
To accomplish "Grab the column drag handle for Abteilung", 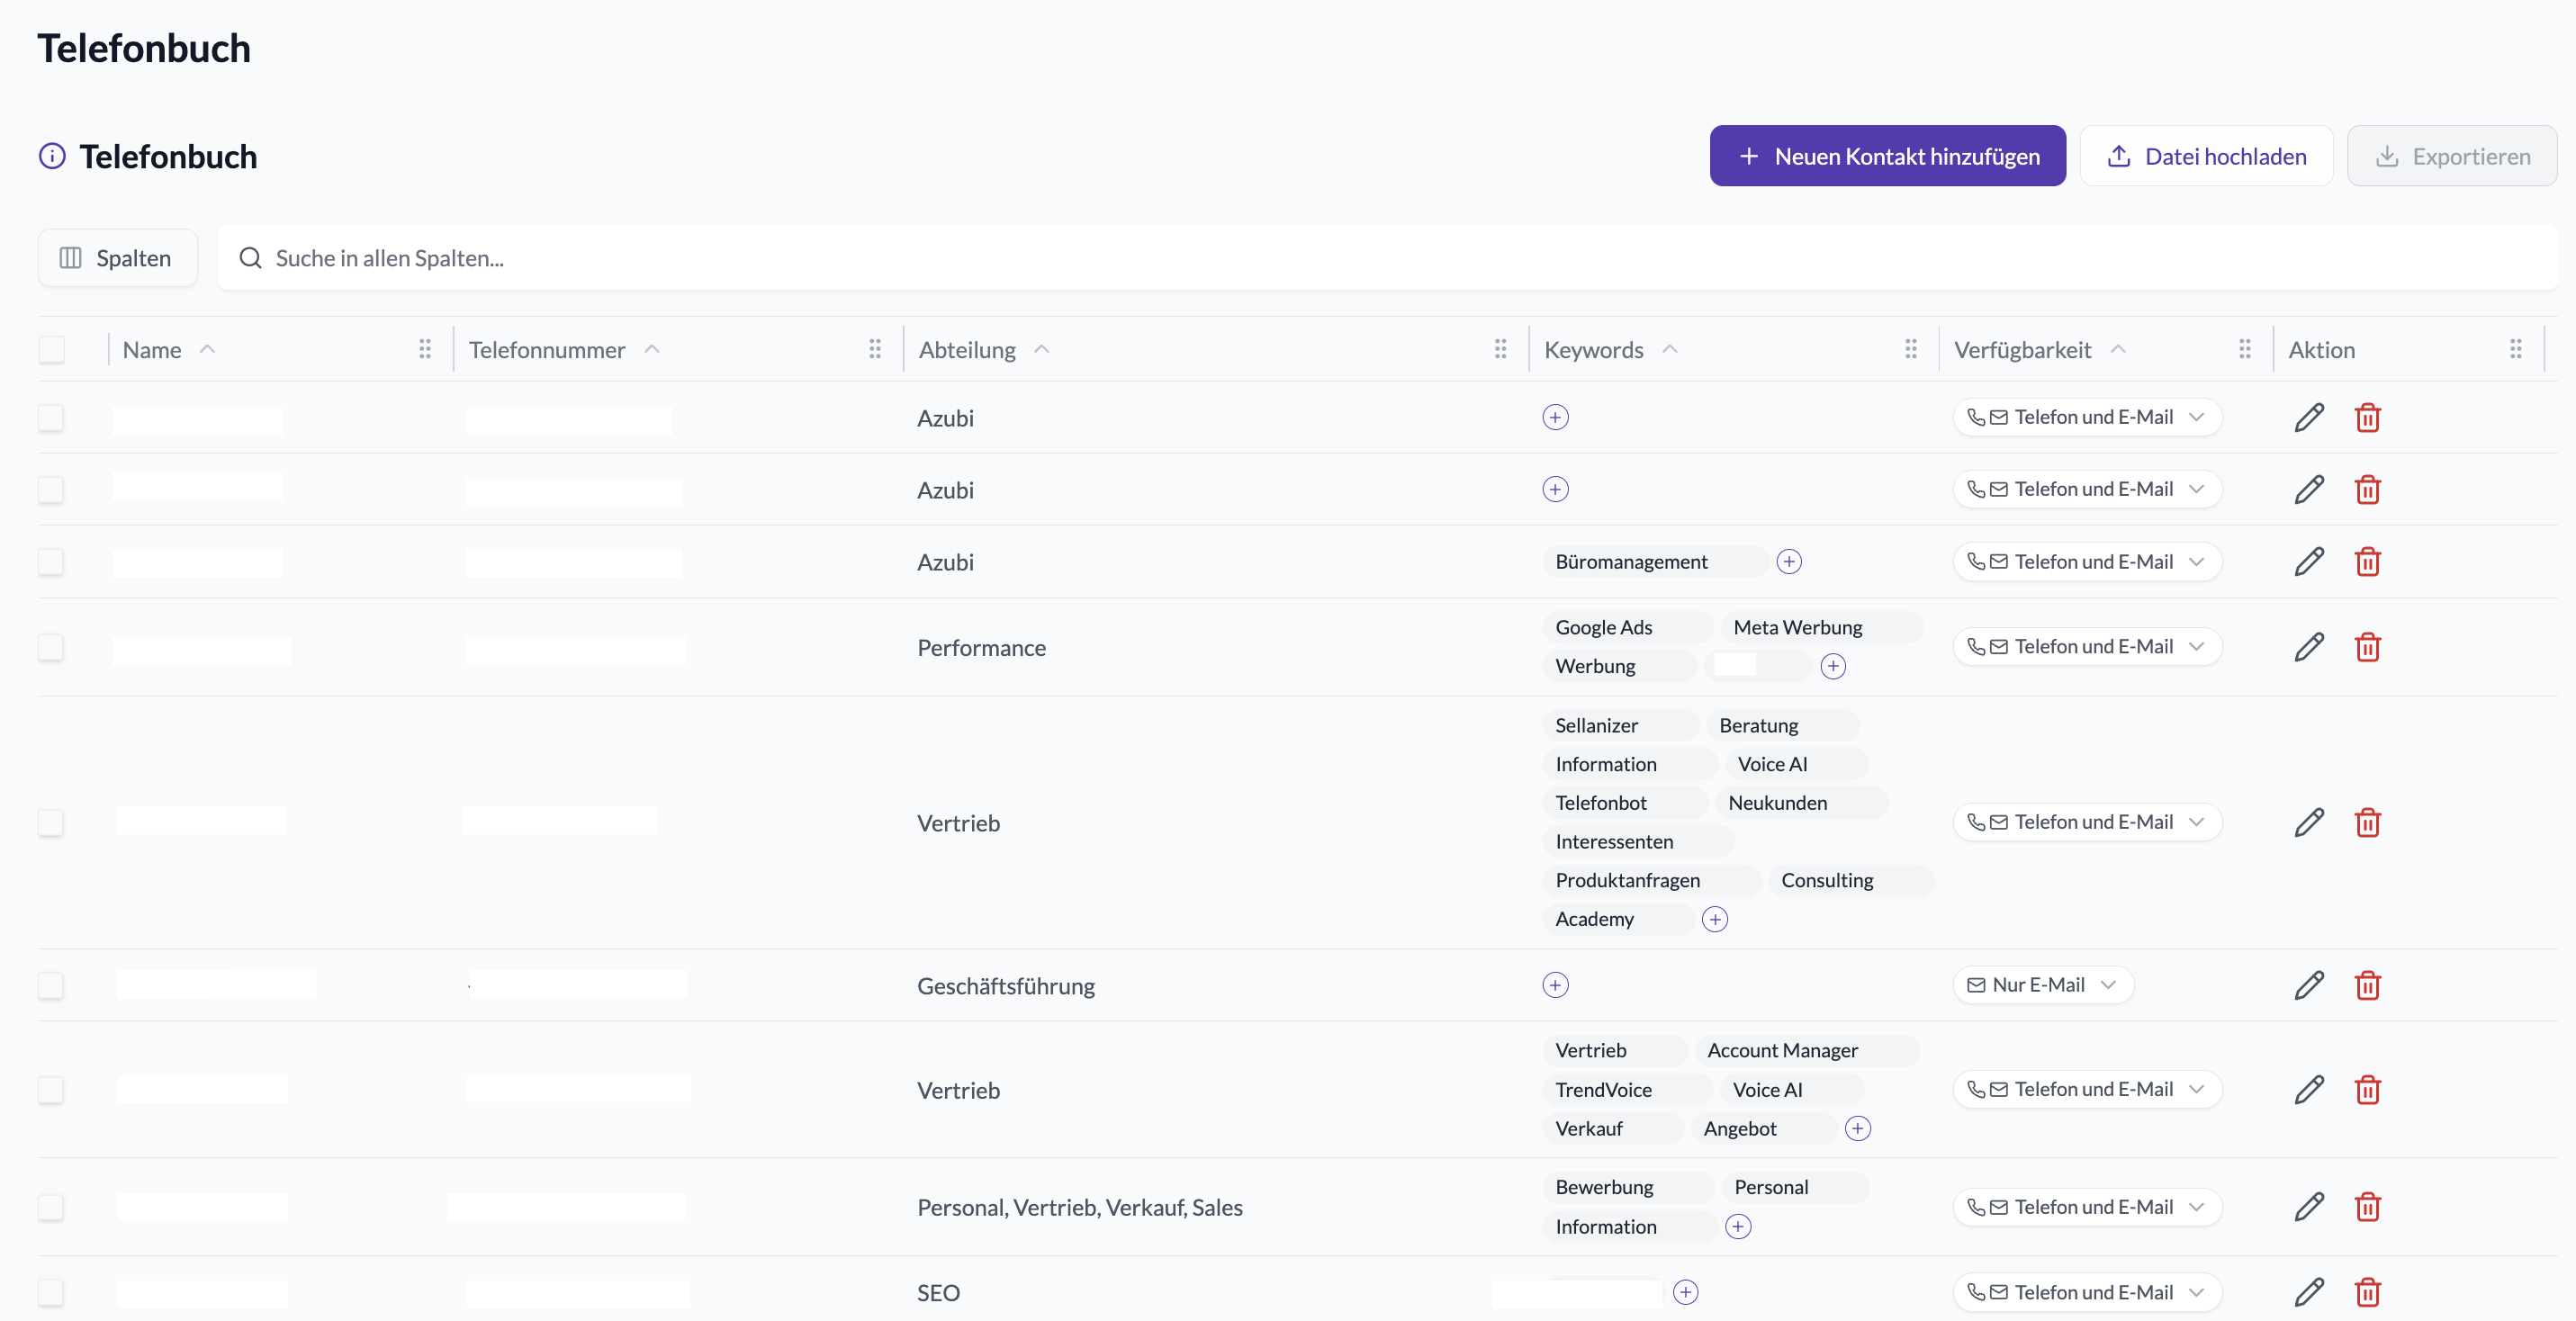I will 1500,349.
